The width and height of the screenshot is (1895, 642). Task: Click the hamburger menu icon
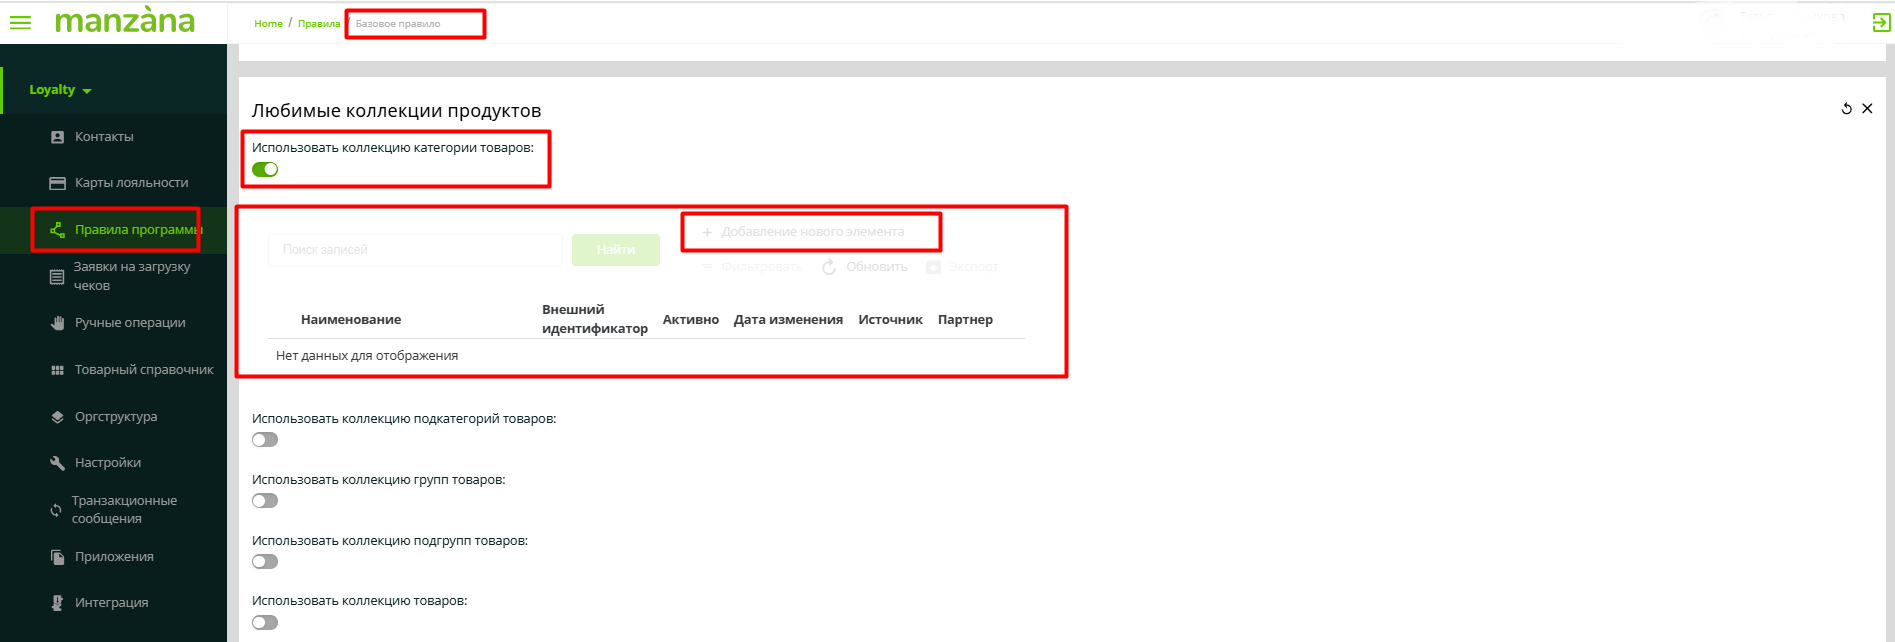coord(20,22)
